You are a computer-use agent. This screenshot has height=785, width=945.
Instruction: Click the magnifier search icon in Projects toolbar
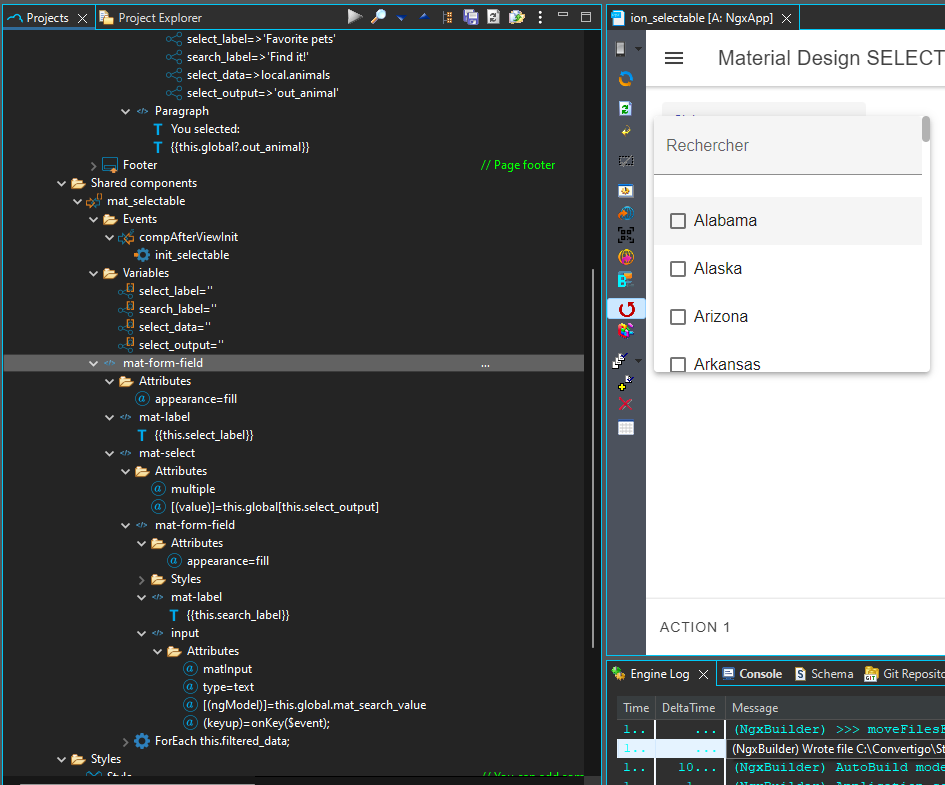378,17
